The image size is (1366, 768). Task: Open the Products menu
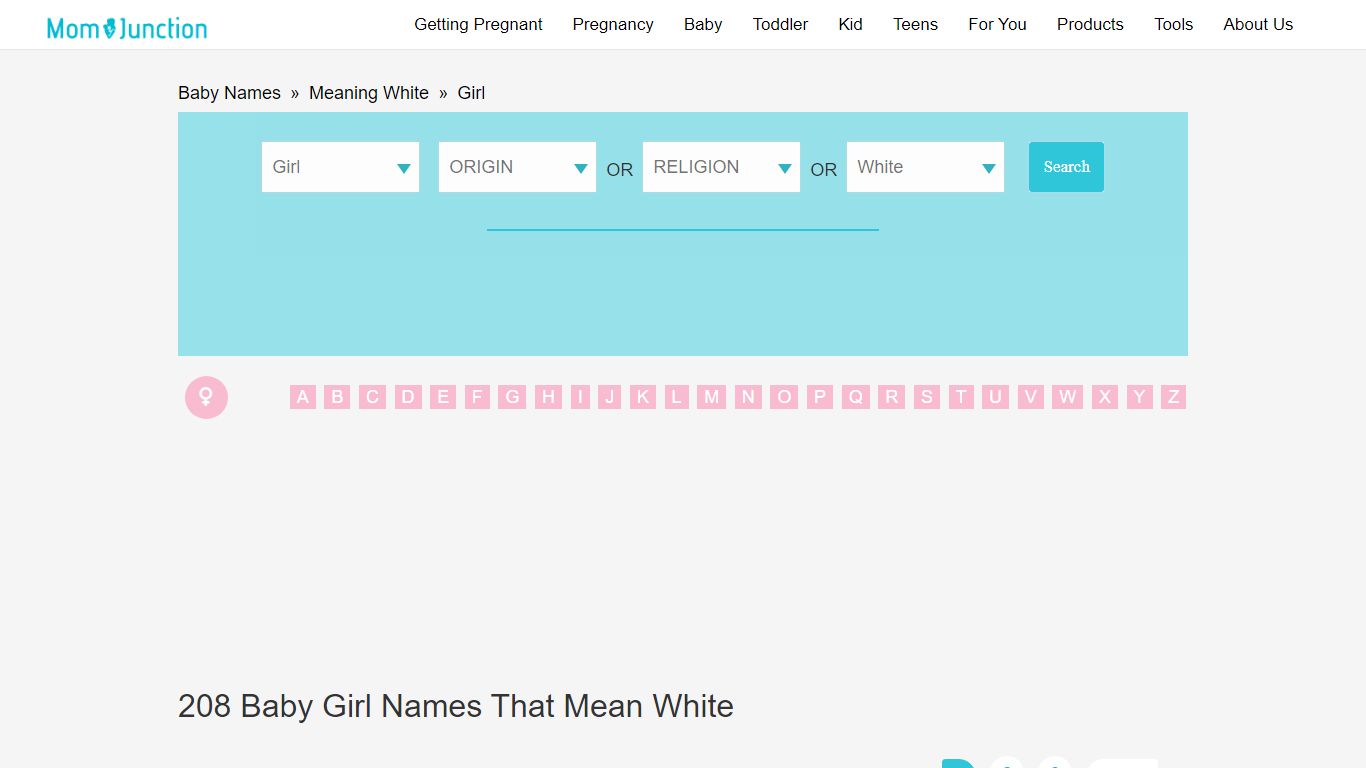pos(1090,24)
